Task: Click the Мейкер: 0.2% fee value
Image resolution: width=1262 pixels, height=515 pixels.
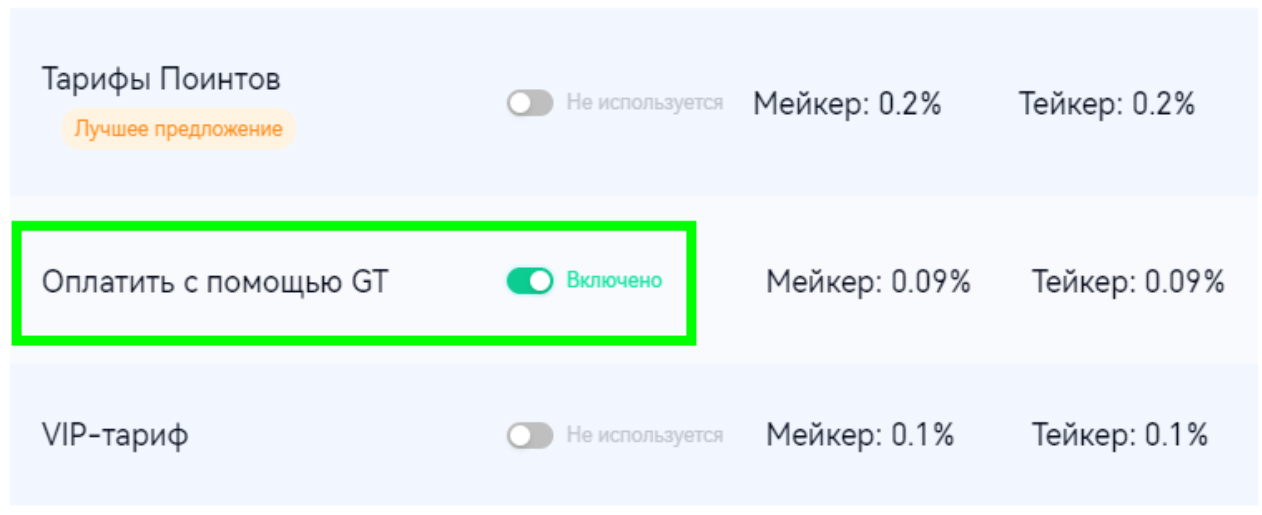Action: point(847,104)
